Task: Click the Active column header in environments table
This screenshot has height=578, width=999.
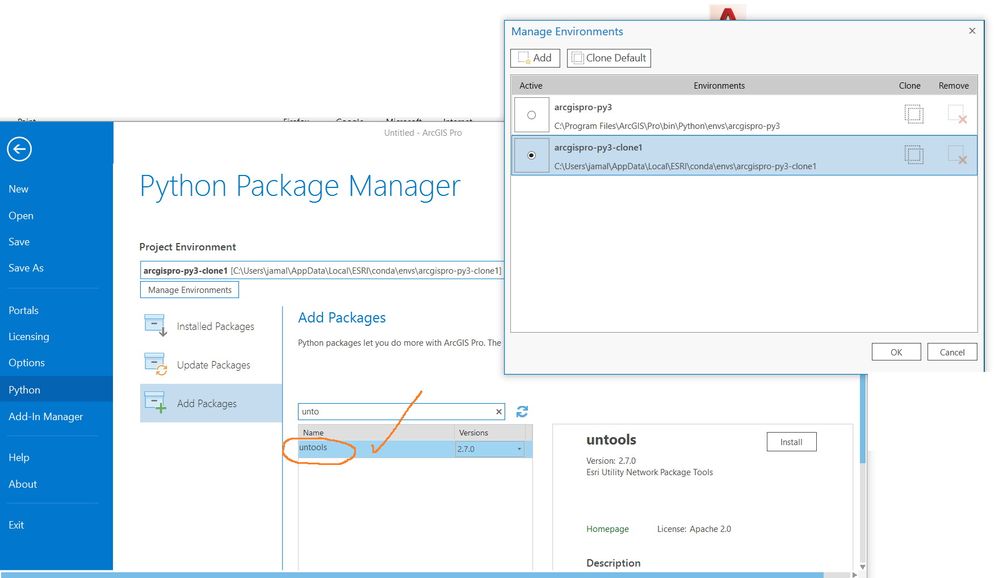Action: click(531, 85)
